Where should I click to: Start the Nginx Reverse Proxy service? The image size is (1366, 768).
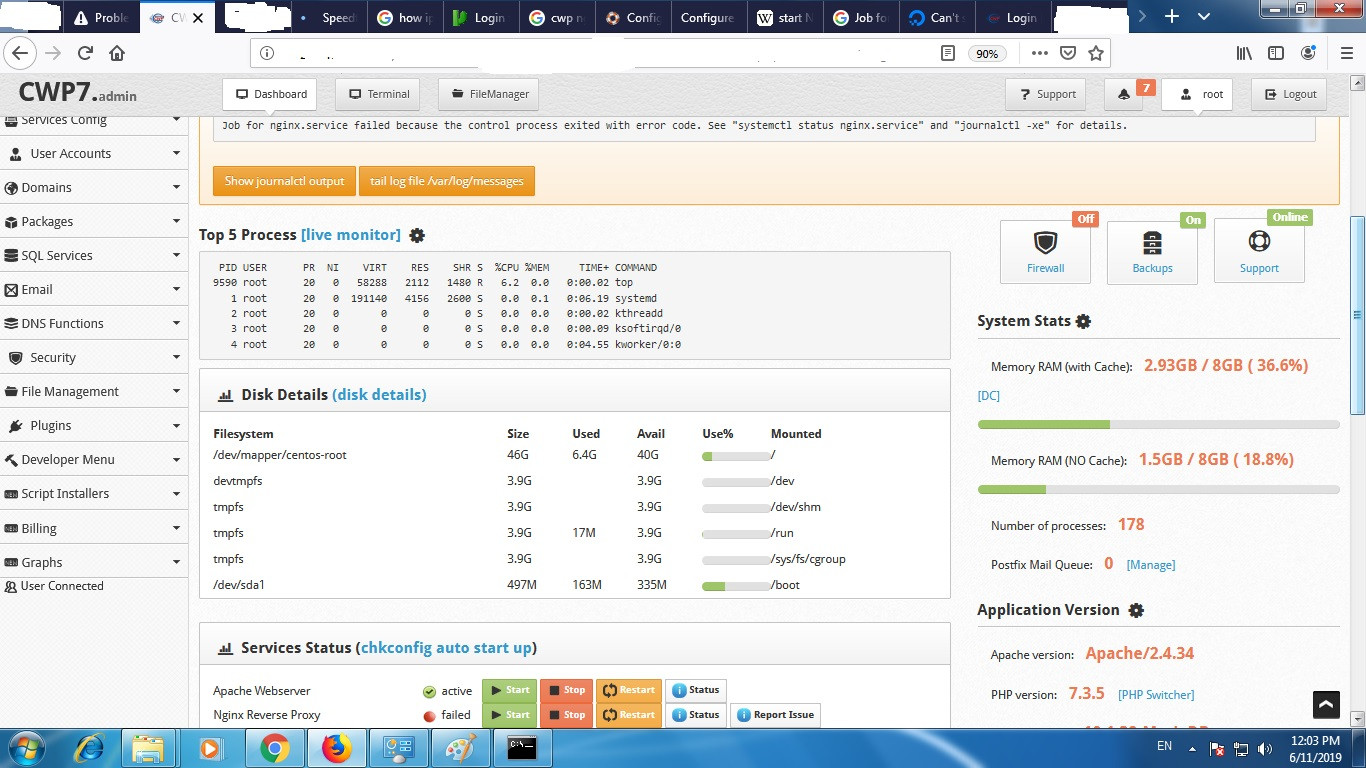click(509, 715)
